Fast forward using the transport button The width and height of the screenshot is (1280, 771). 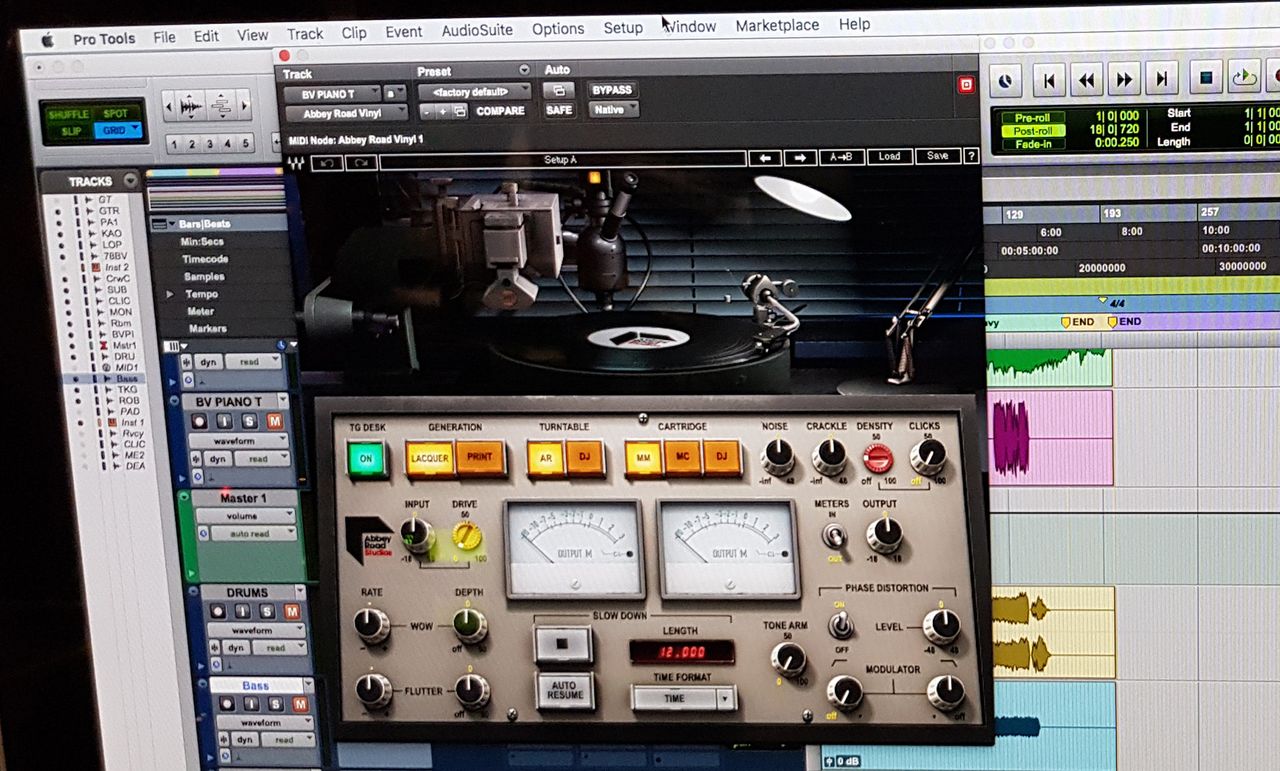(1124, 79)
